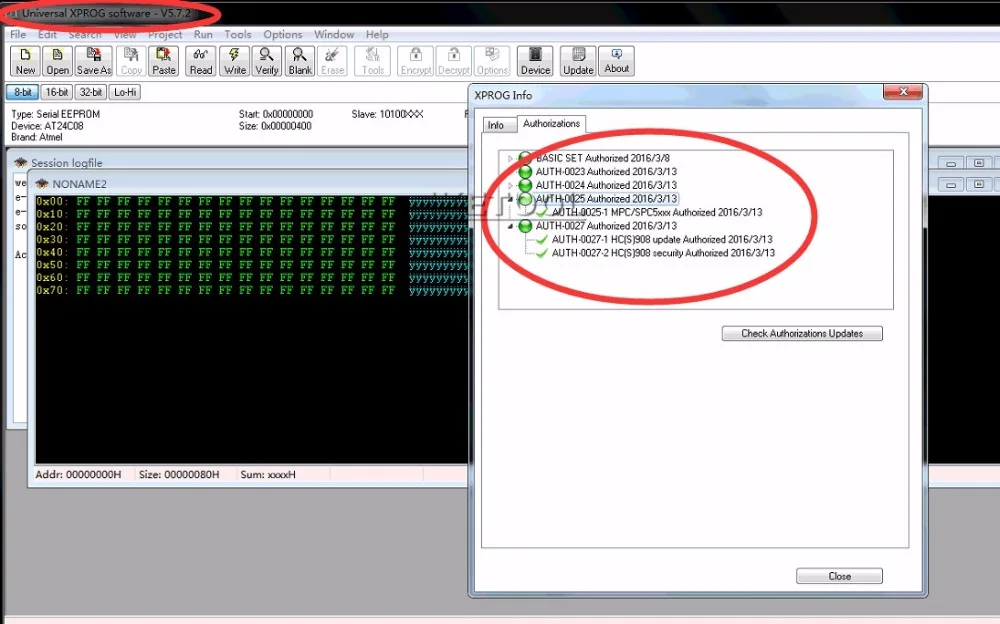Select AUTH-0027-2 HC(S)908 security row
The height and width of the screenshot is (624, 1000).
pos(663,253)
